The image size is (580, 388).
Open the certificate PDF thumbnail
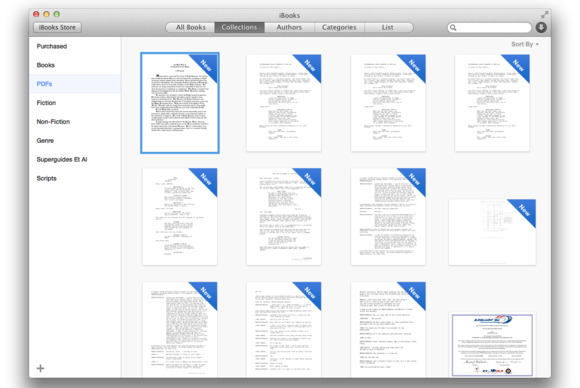pyautogui.click(x=492, y=345)
